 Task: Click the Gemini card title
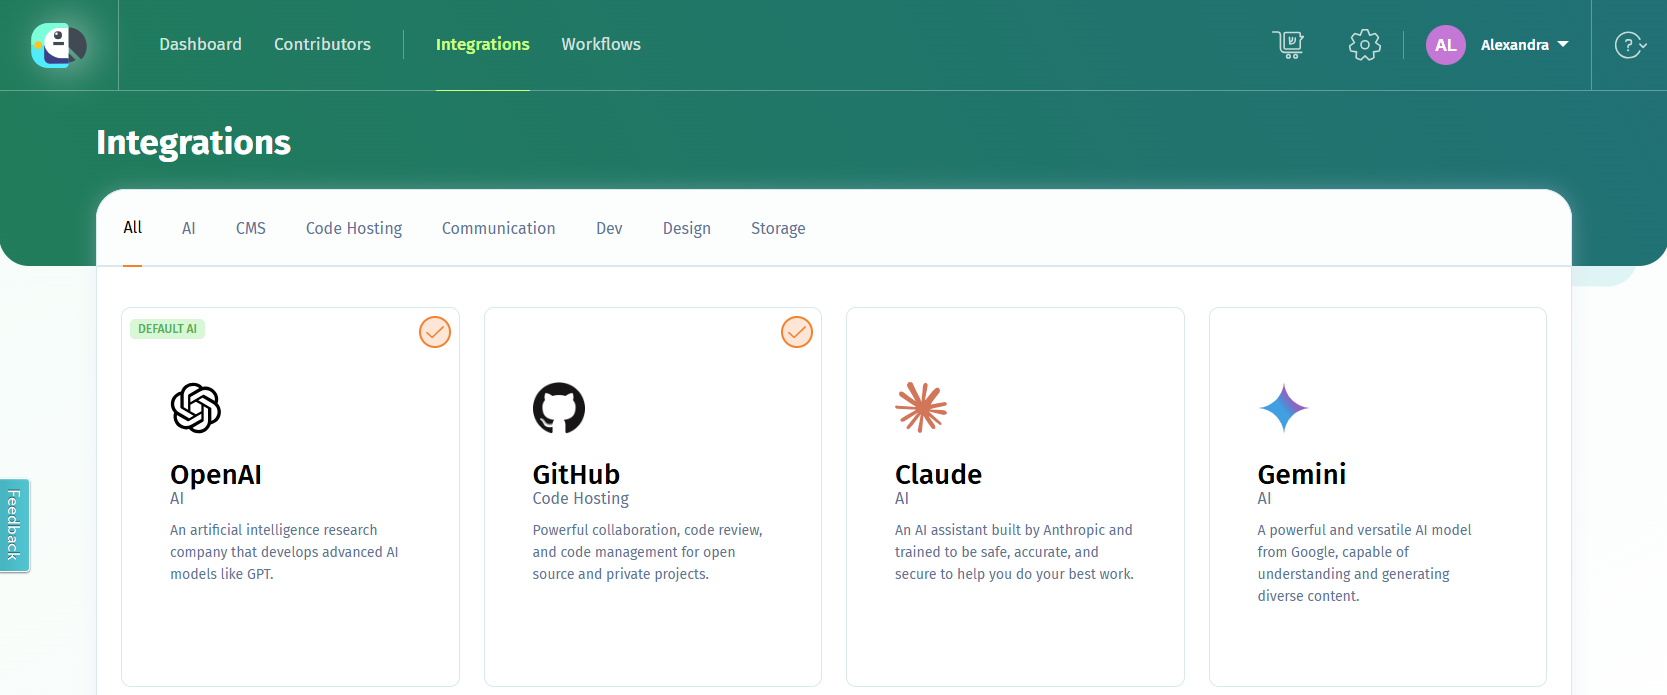[1302, 474]
